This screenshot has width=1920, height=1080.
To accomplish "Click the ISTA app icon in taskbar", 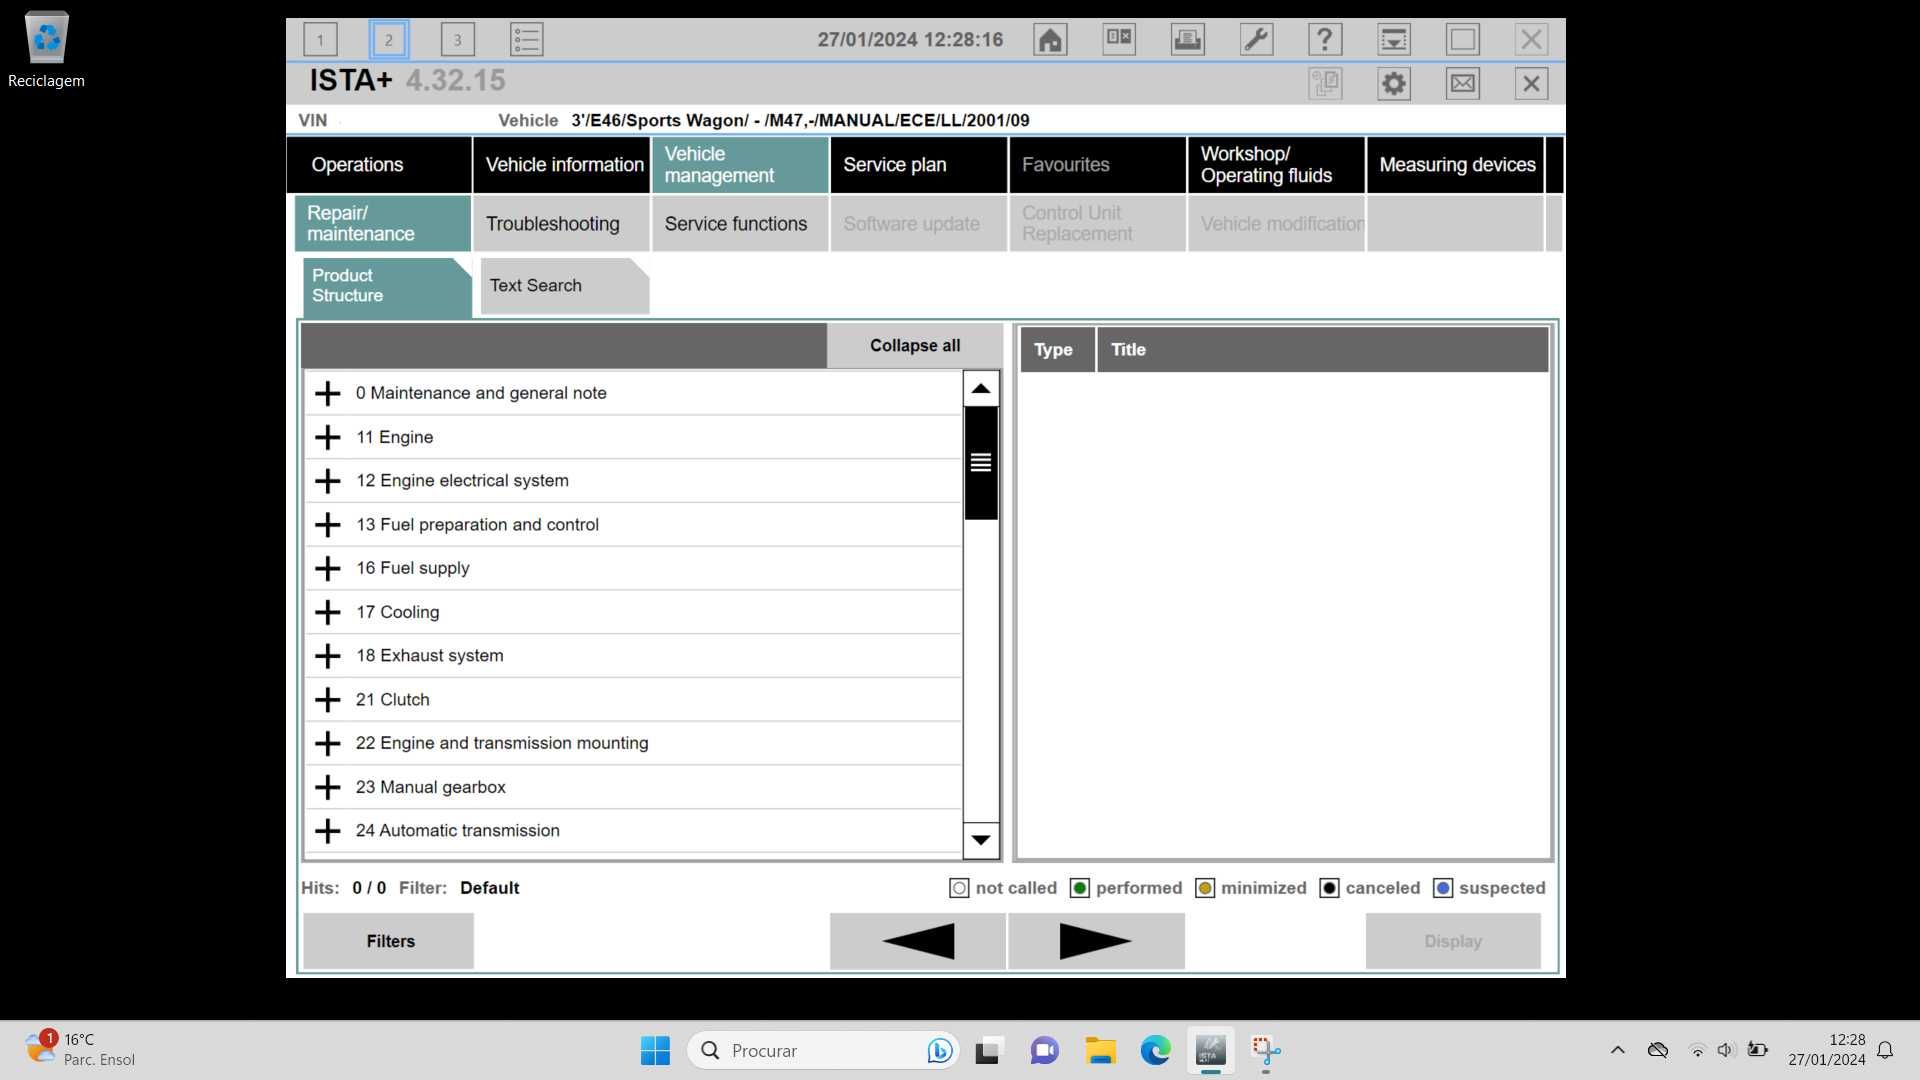I will coord(1211,1050).
